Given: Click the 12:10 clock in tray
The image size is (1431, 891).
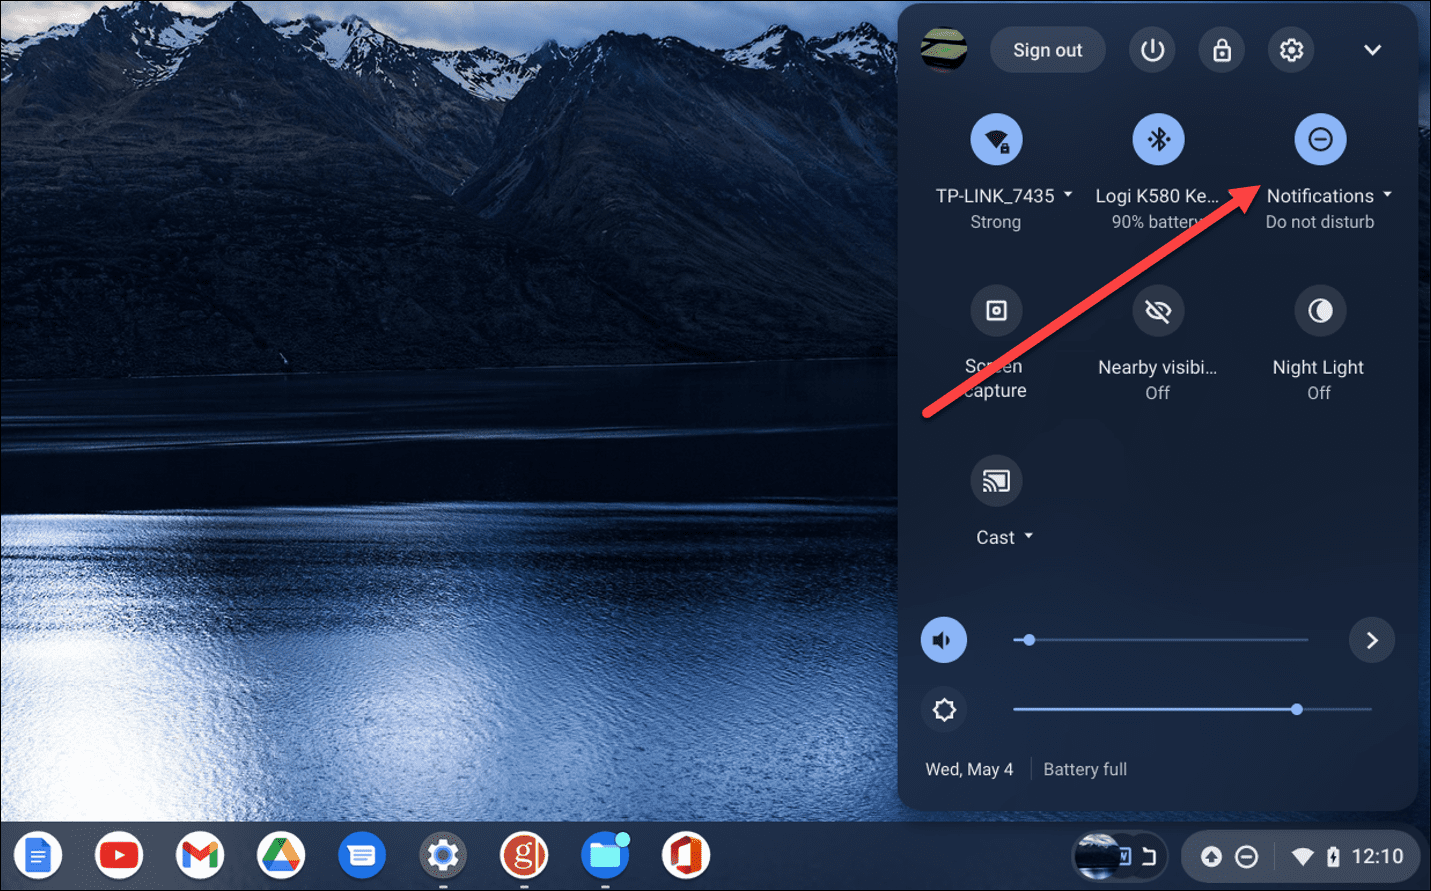Looking at the screenshot, I should 1377,857.
